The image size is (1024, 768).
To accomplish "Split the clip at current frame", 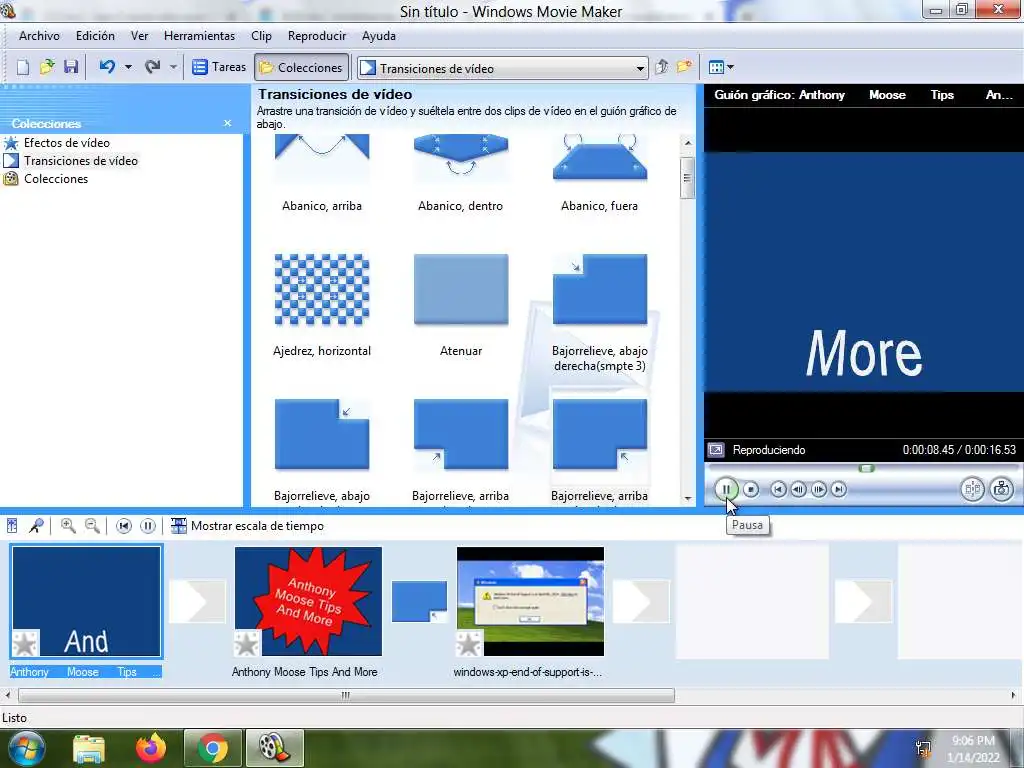I will click(972, 489).
